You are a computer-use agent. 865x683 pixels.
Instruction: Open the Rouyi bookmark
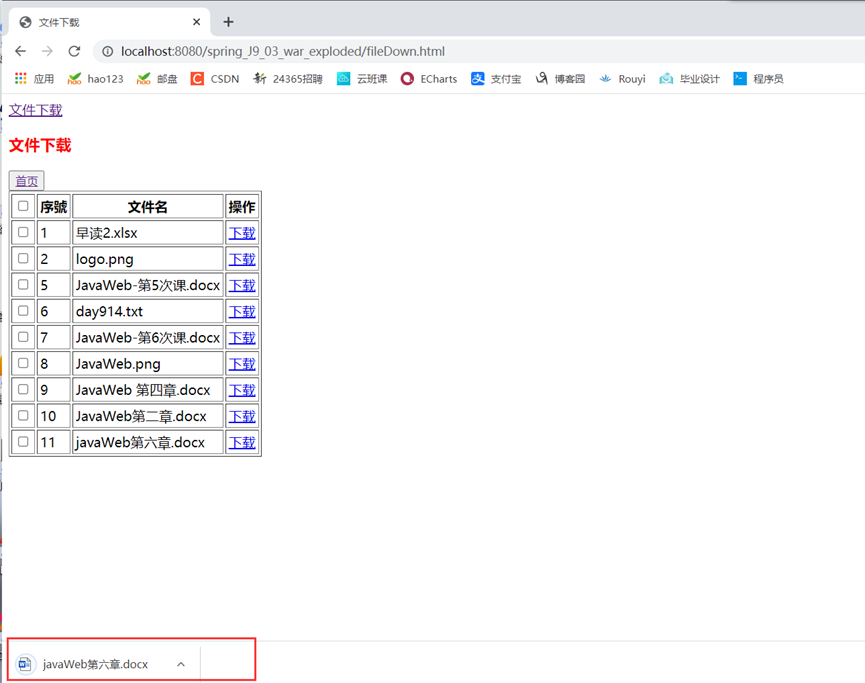(x=622, y=79)
